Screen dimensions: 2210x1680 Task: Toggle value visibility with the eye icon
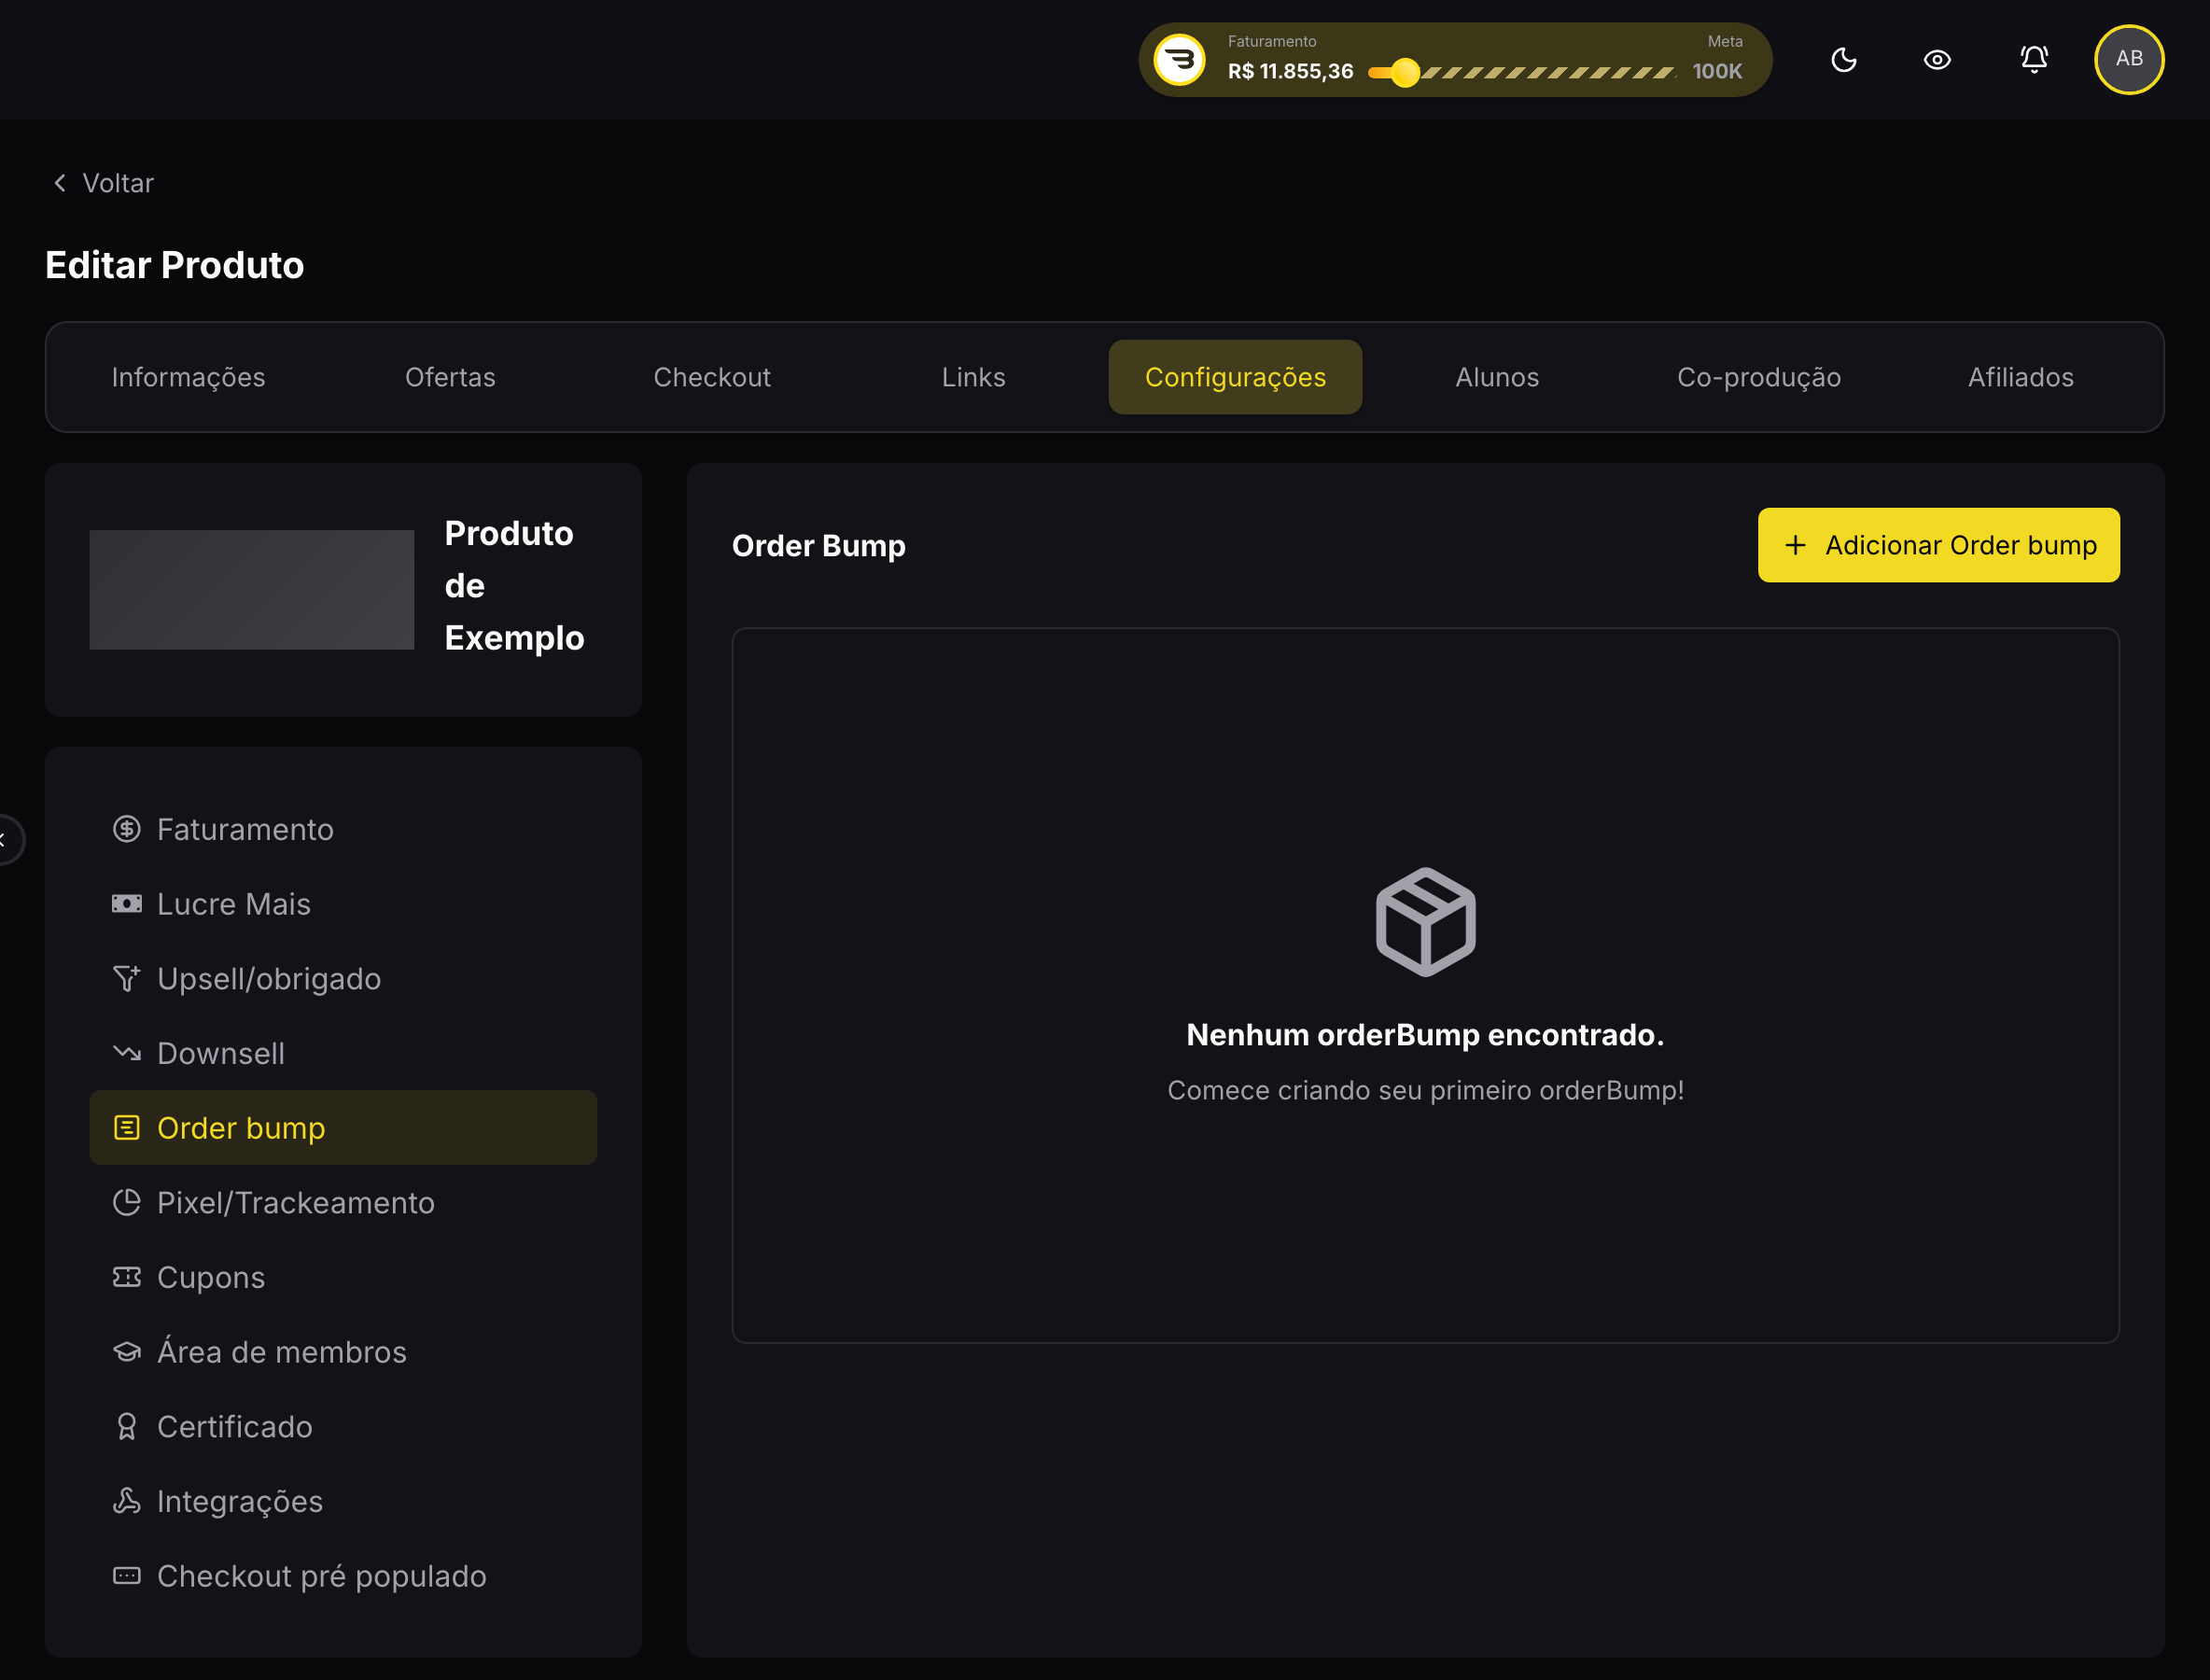pos(1937,60)
